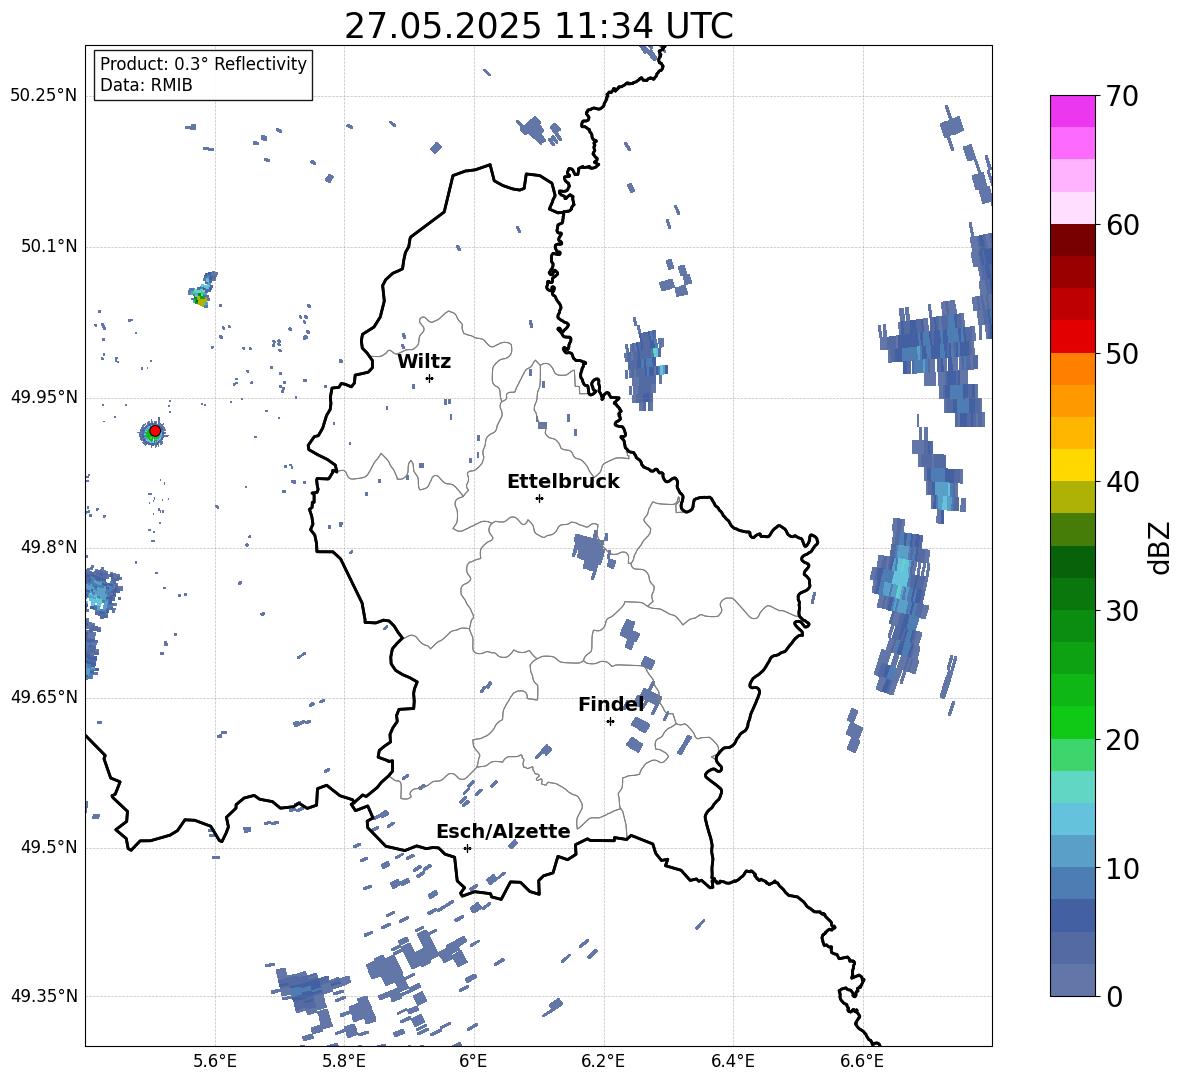Click the 49.35°N latitude label

(44, 996)
